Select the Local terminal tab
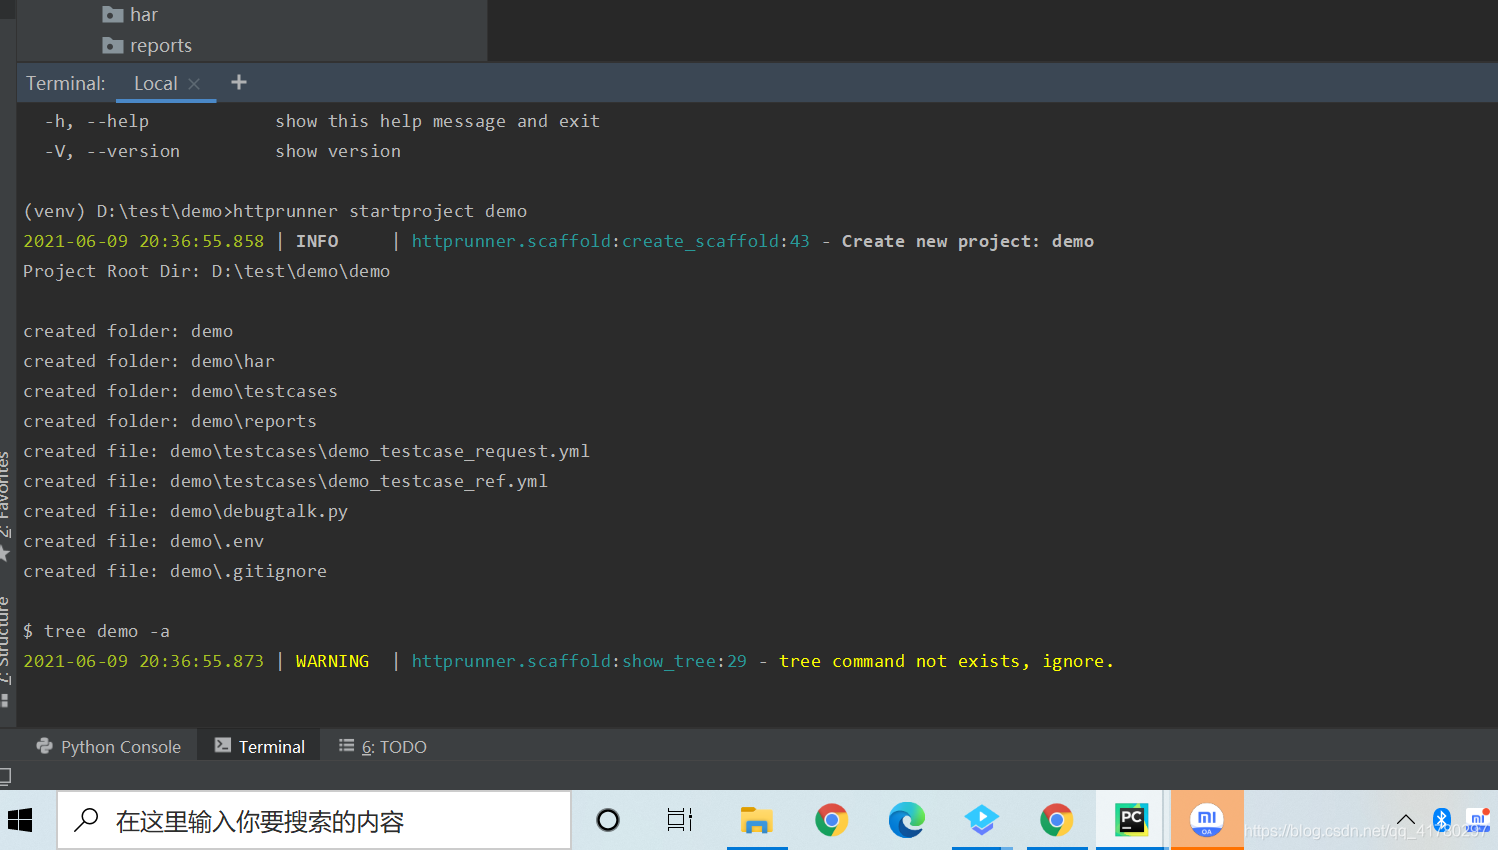The height and width of the screenshot is (850, 1498). (155, 84)
